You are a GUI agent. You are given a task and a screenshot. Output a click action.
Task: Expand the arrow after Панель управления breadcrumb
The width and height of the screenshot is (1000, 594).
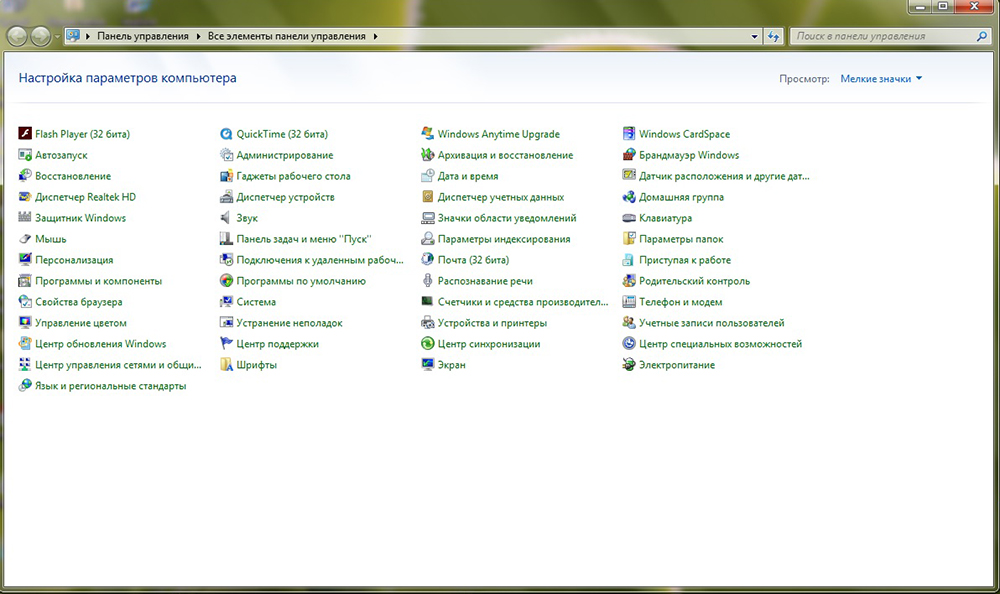(x=198, y=36)
